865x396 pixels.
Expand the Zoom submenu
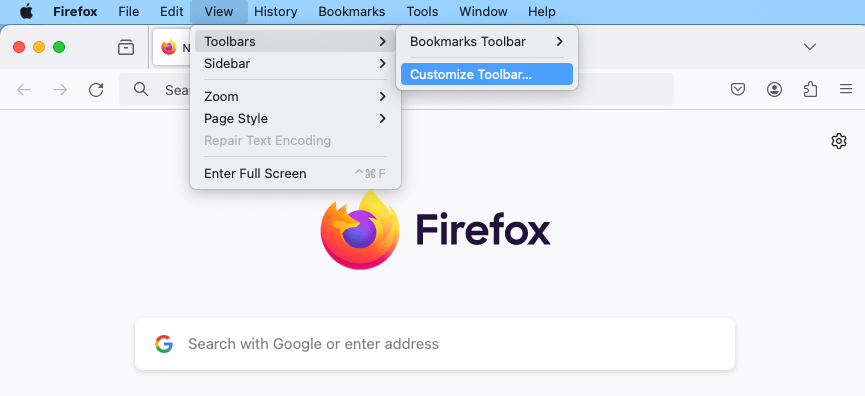click(x=295, y=97)
